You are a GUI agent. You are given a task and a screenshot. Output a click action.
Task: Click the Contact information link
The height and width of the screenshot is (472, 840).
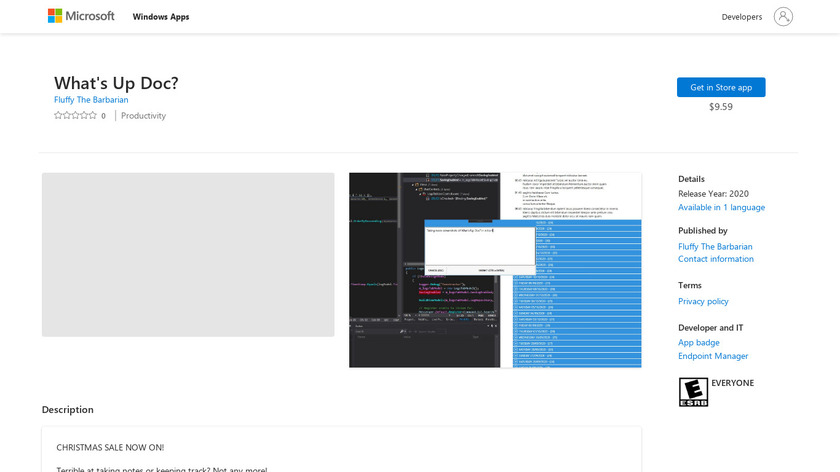(715, 259)
